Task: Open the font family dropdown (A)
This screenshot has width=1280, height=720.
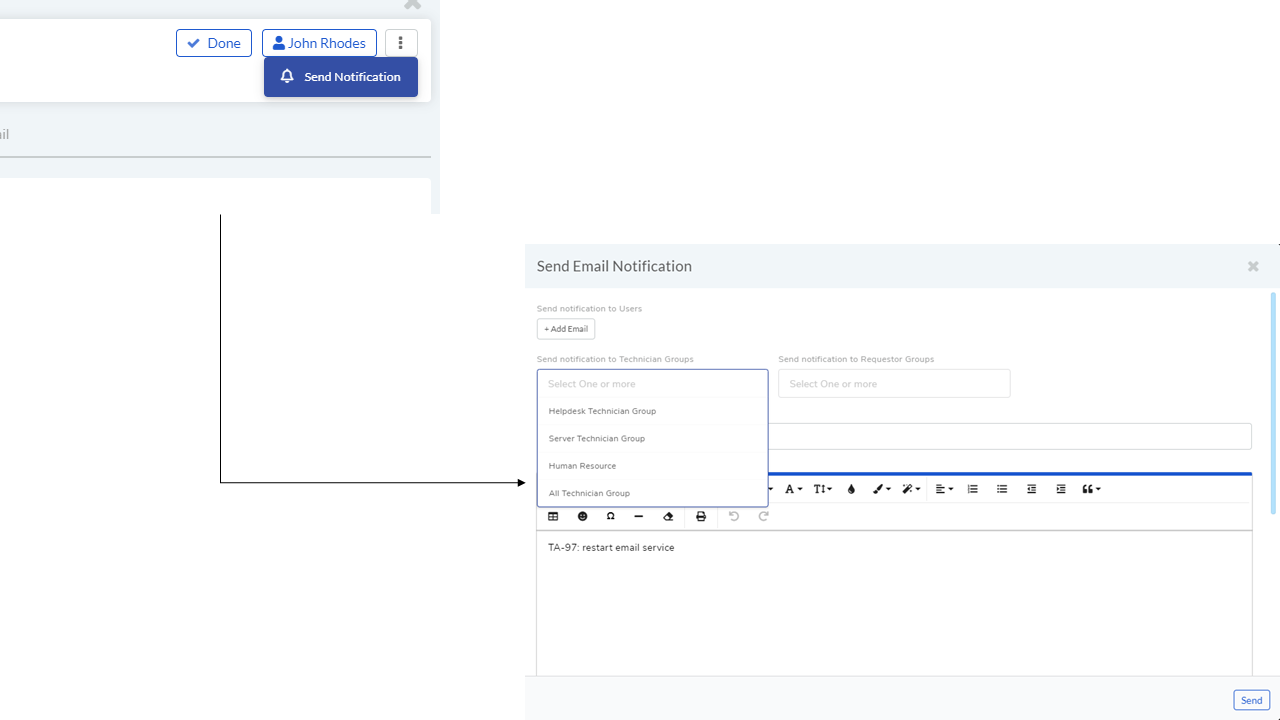Action: click(x=793, y=489)
